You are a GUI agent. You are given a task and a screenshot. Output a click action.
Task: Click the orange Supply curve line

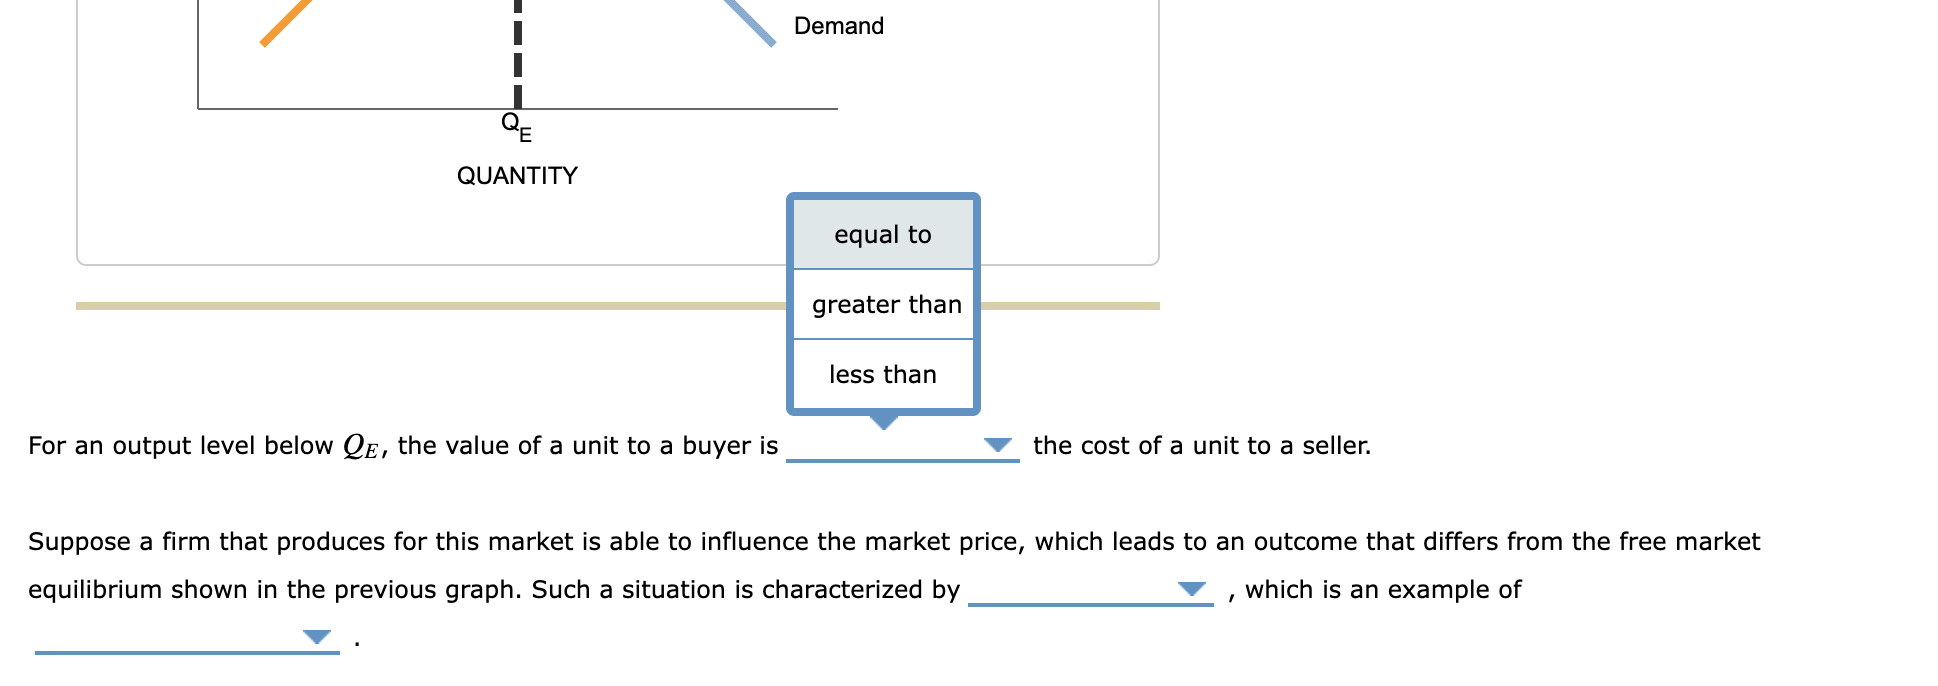(281, 22)
